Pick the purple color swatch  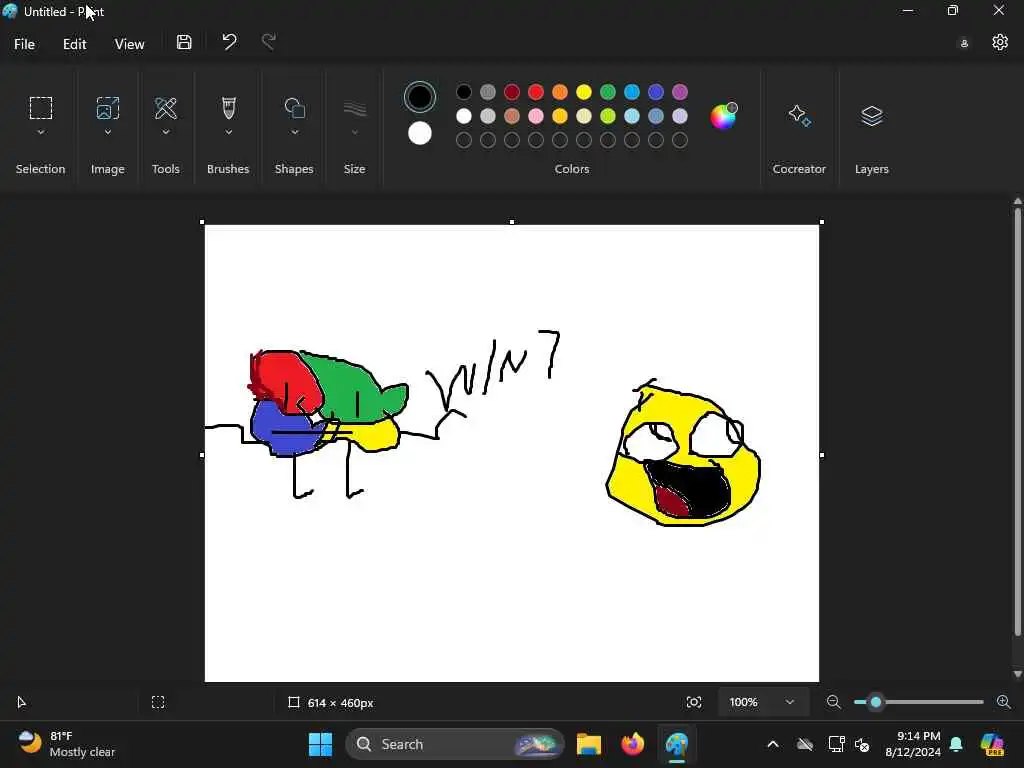pos(680,92)
